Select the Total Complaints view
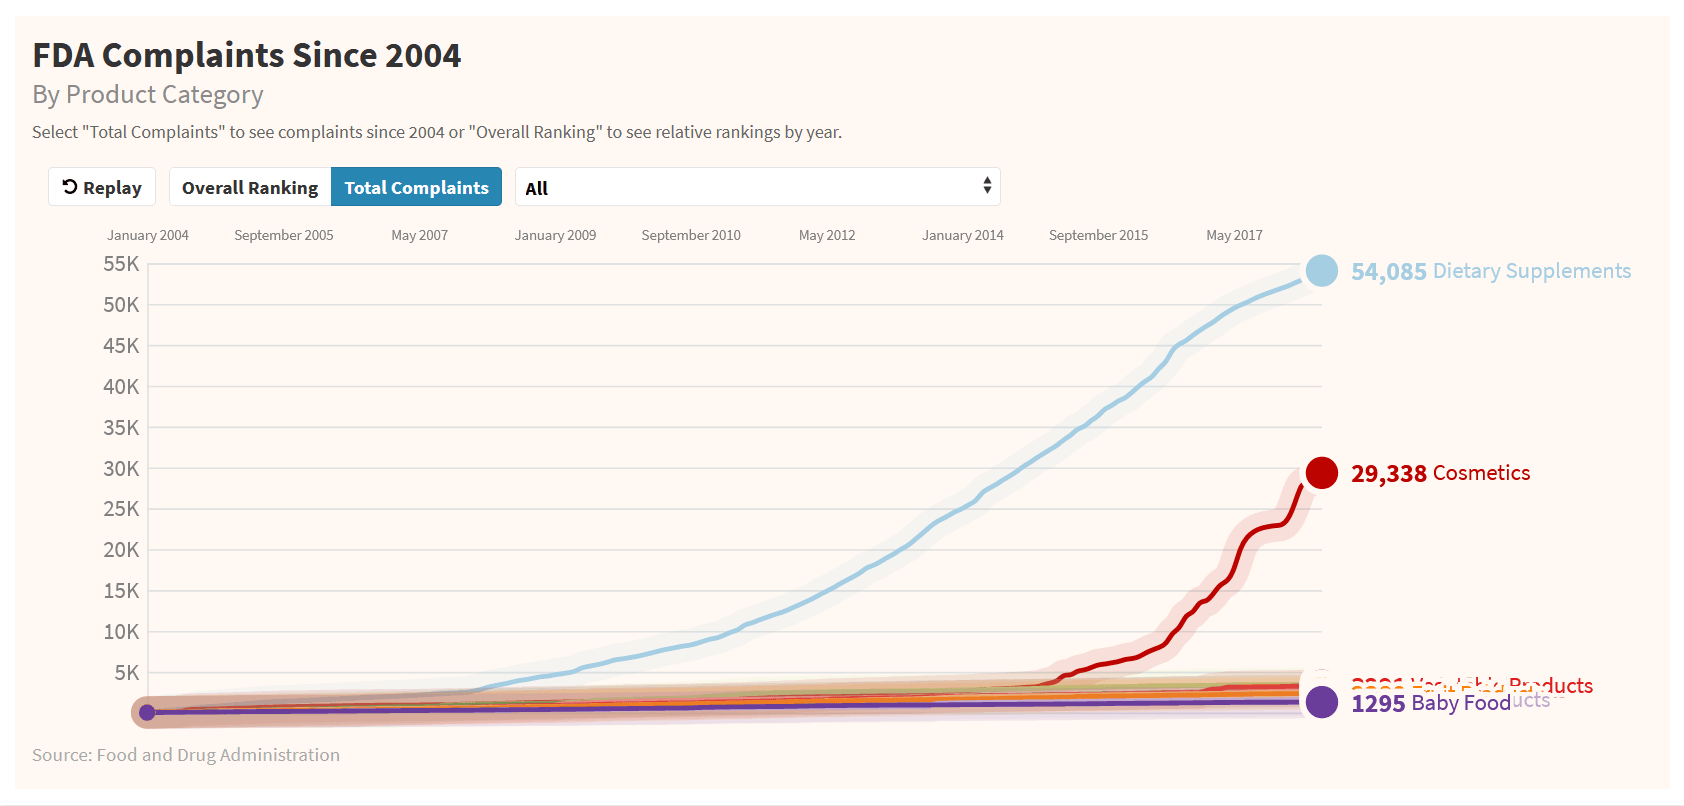 [x=416, y=187]
